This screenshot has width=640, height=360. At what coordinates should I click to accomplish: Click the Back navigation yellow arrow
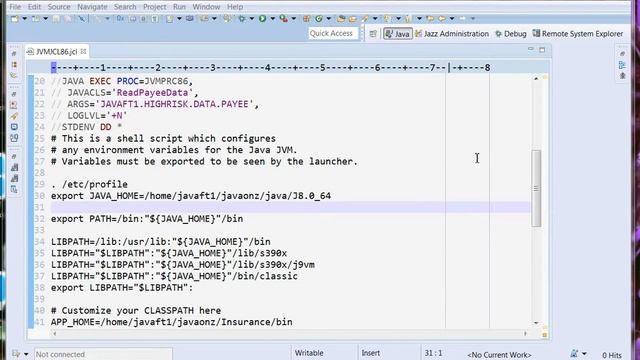pos(442,19)
